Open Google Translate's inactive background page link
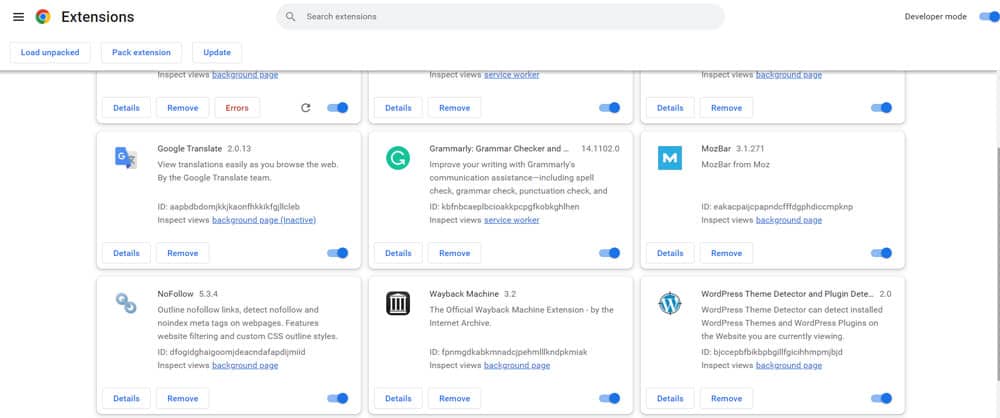This screenshot has width=1000, height=418. (x=264, y=220)
